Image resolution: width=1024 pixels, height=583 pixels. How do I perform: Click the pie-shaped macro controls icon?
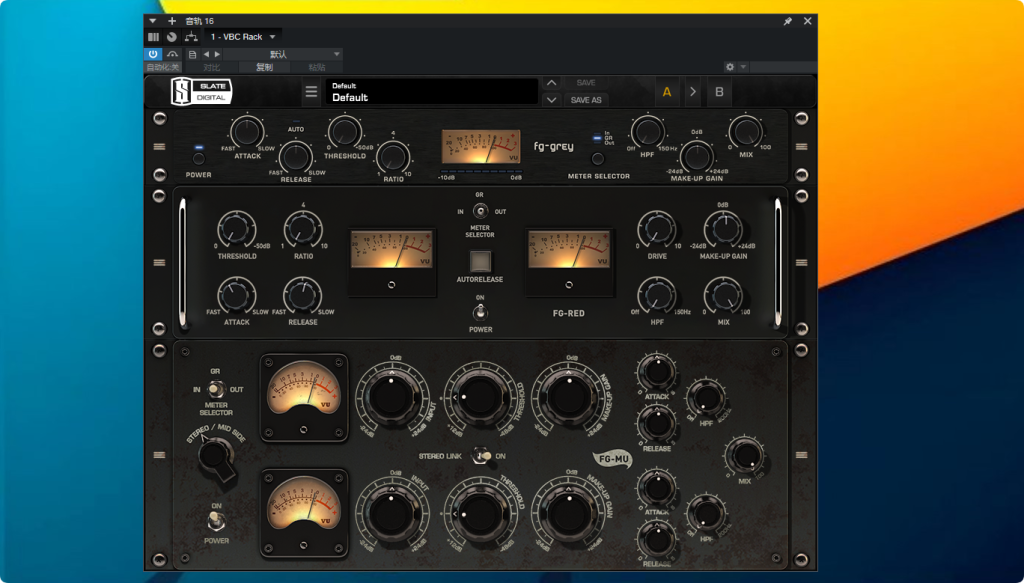coord(171,37)
